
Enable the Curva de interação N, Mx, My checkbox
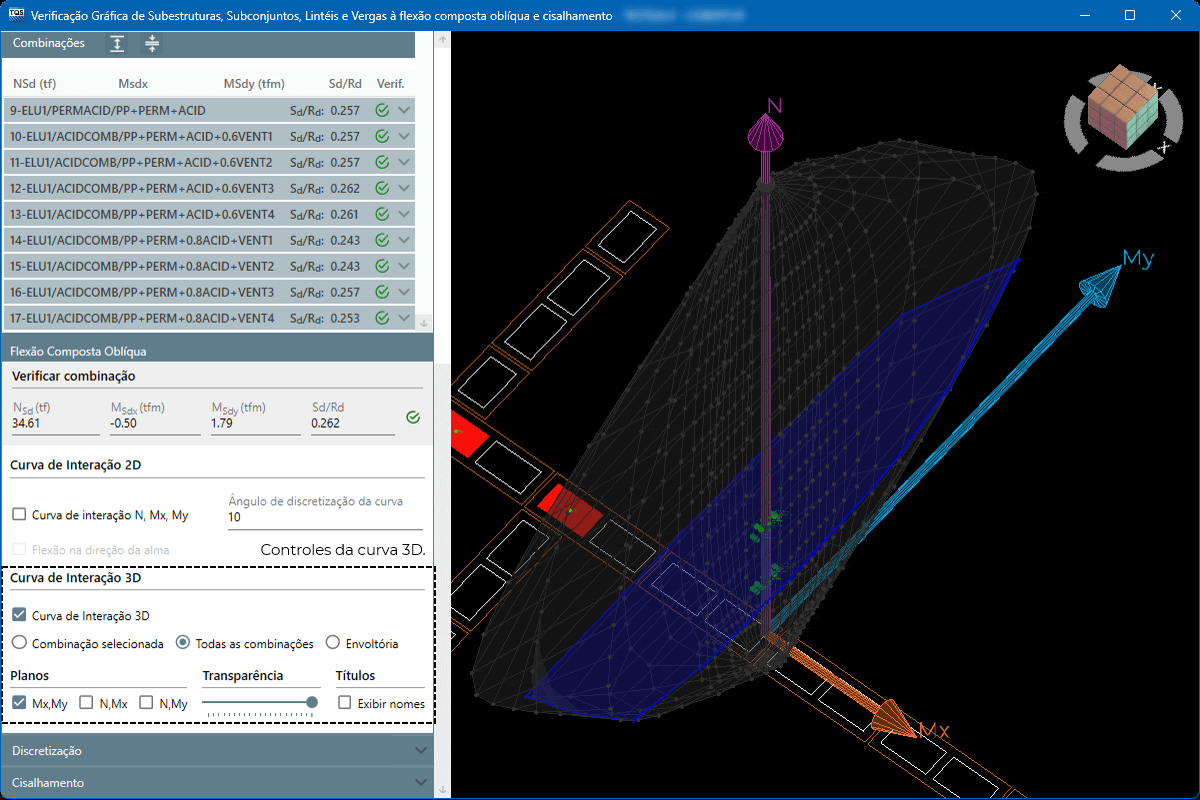tap(19, 515)
